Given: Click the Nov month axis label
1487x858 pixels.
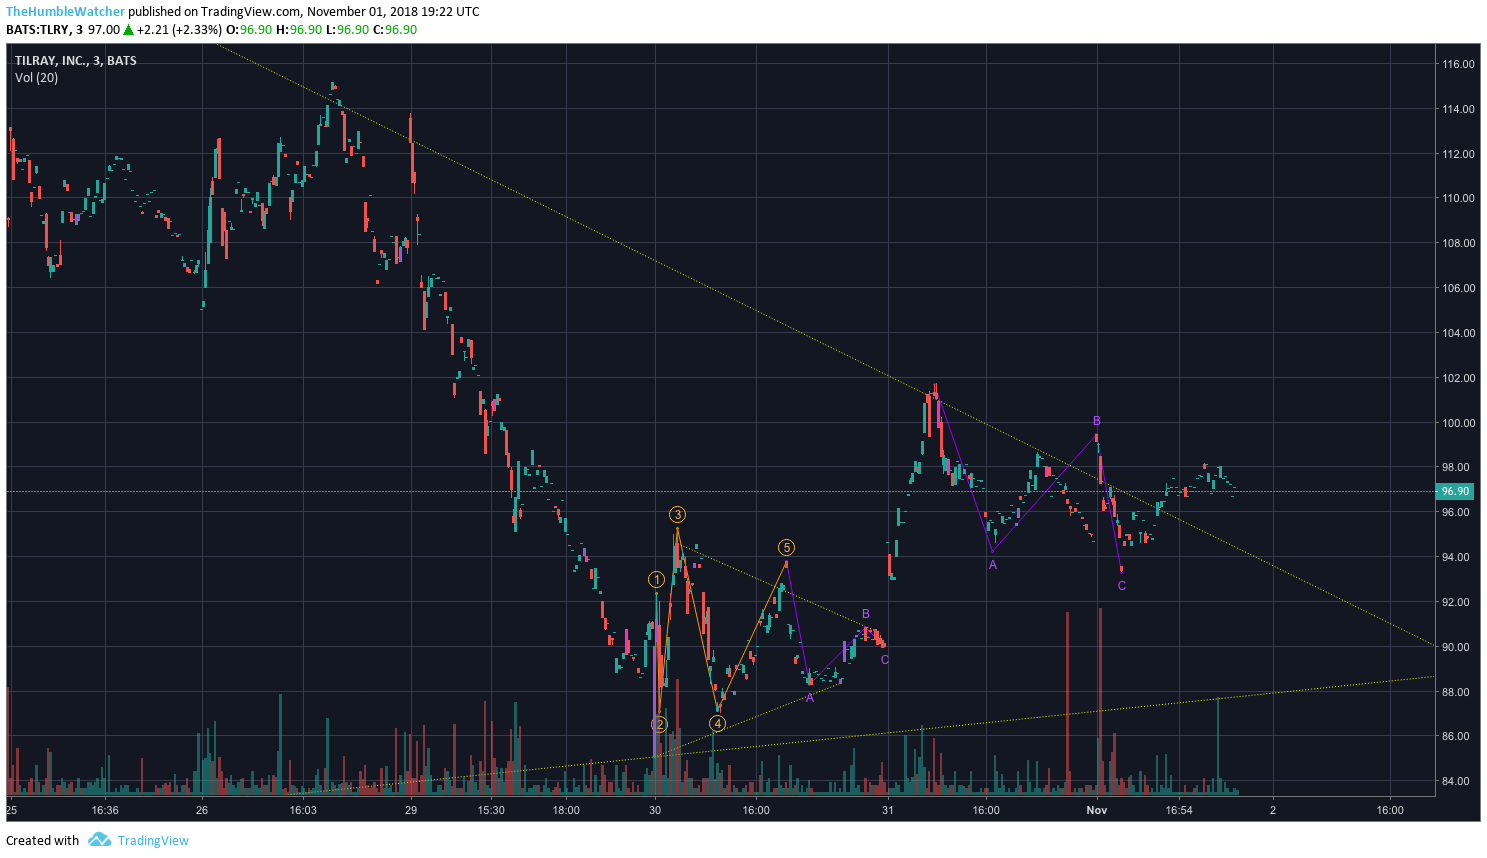Looking at the screenshot, I should click(1097, 810).
